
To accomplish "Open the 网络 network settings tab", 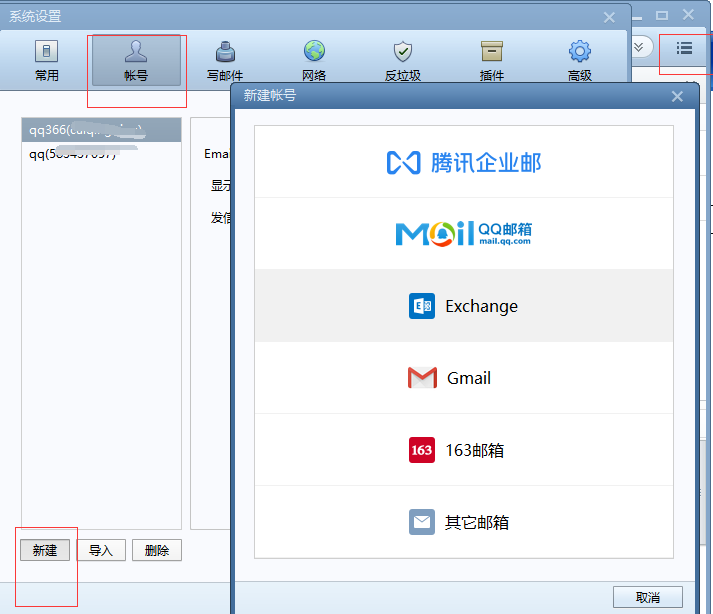I will pos(314,60).
